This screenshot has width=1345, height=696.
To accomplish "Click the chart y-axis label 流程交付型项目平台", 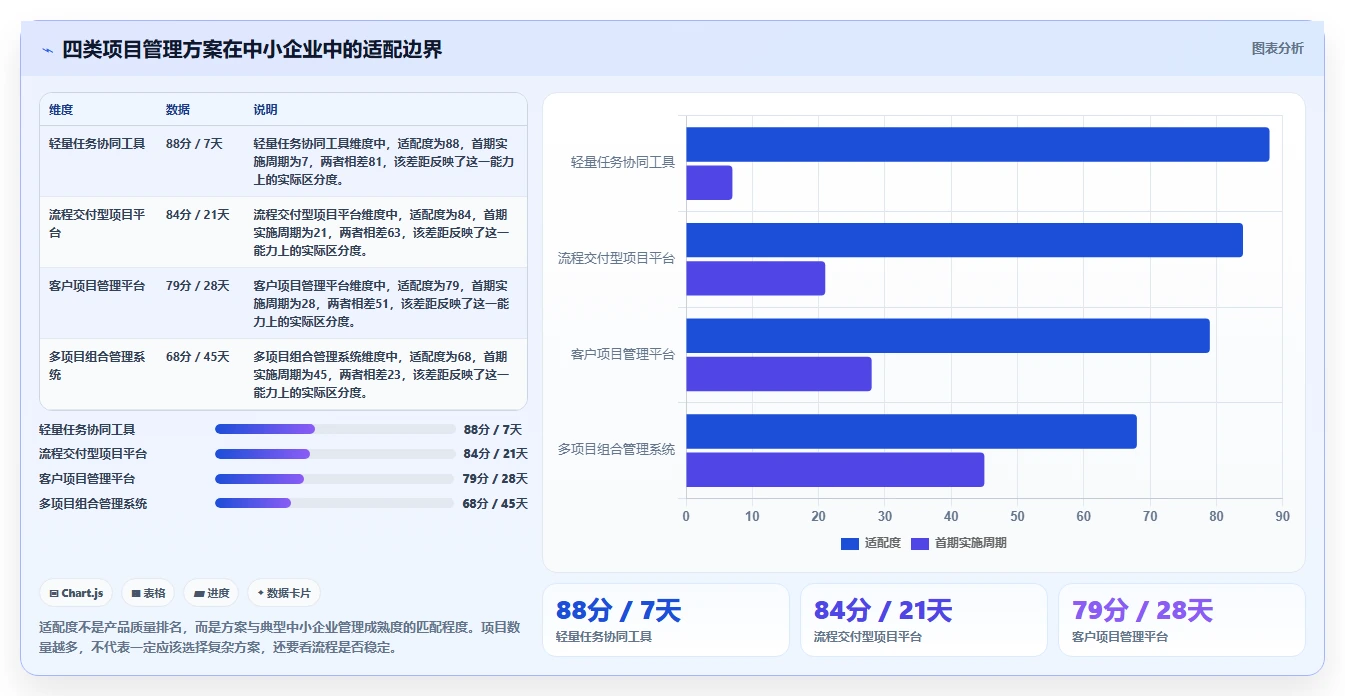I will click(616, 258).
